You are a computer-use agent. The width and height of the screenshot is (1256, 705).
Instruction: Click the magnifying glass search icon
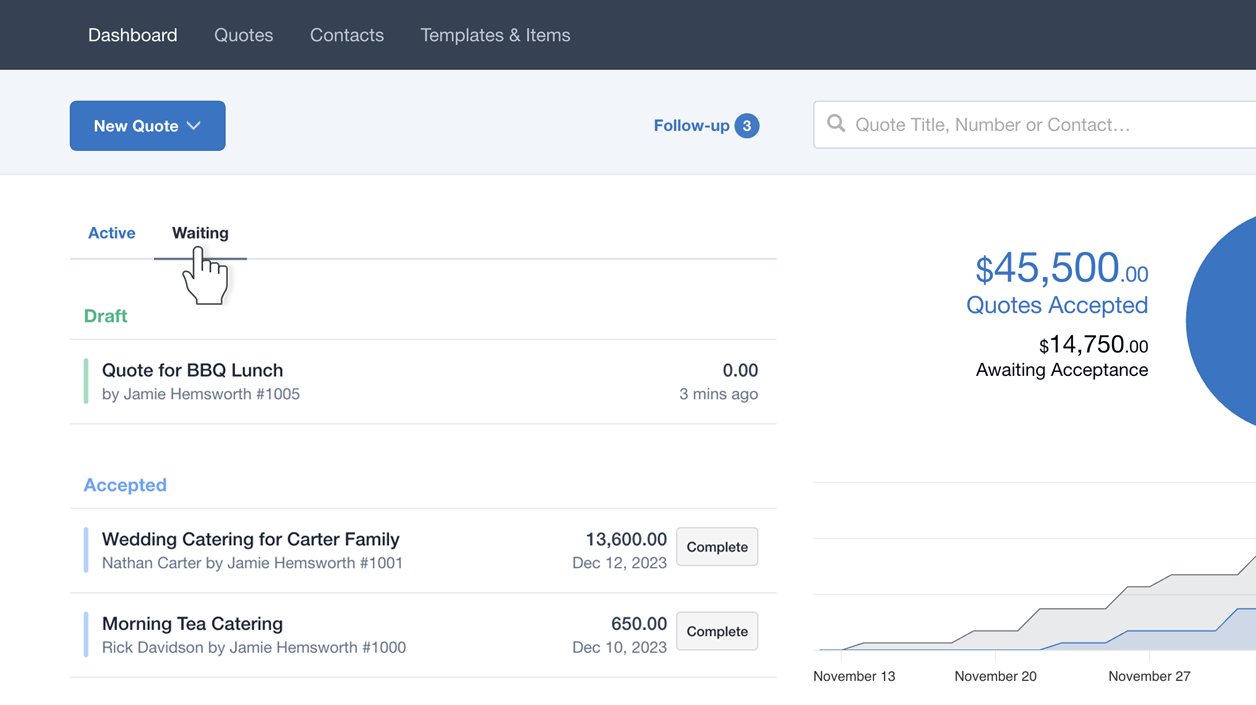[x=836, y=124]
